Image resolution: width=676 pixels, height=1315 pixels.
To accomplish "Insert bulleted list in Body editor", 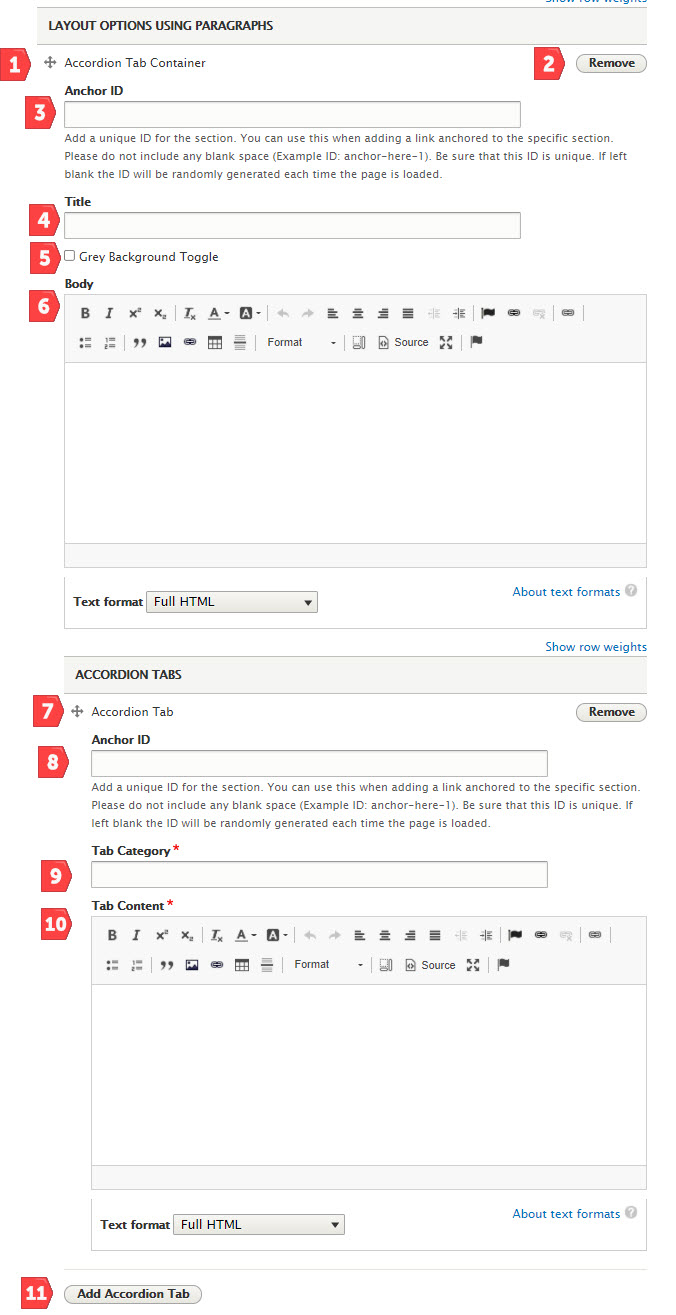I will pyautogui.click(x=86, y=342).
